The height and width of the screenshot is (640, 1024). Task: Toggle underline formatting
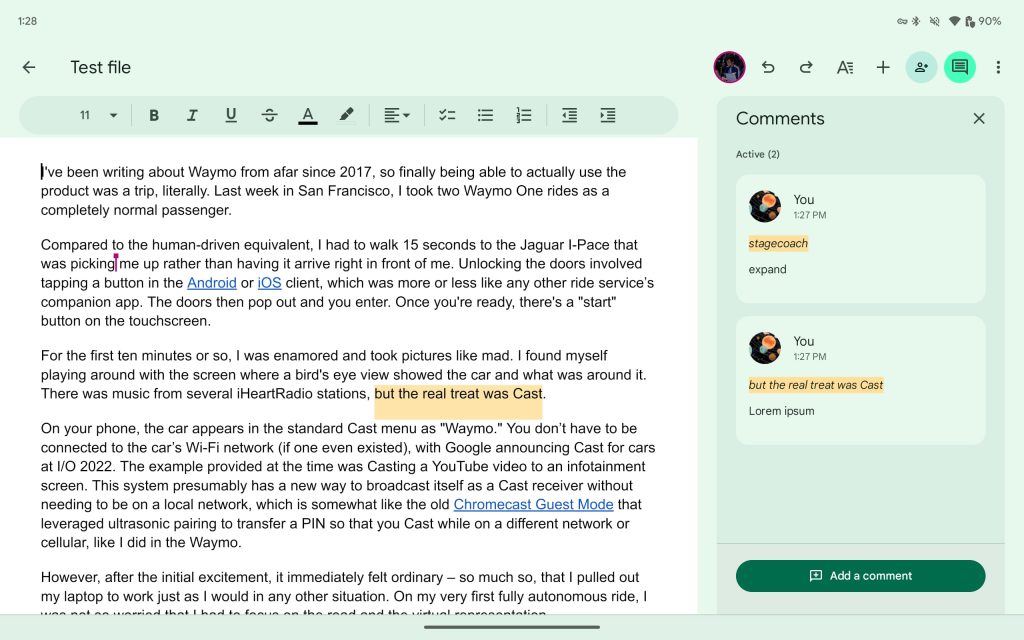[x=231, y=115]
